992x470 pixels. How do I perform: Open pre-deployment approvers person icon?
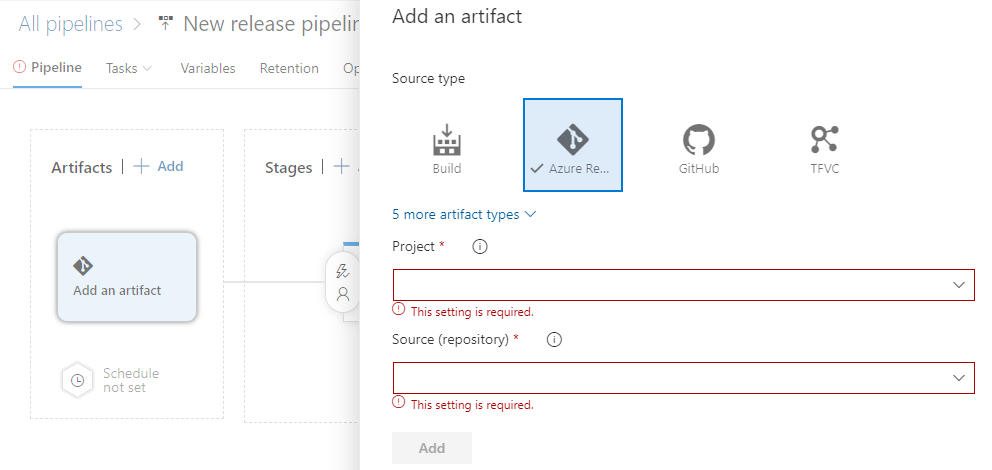click(x=343, y=294)
